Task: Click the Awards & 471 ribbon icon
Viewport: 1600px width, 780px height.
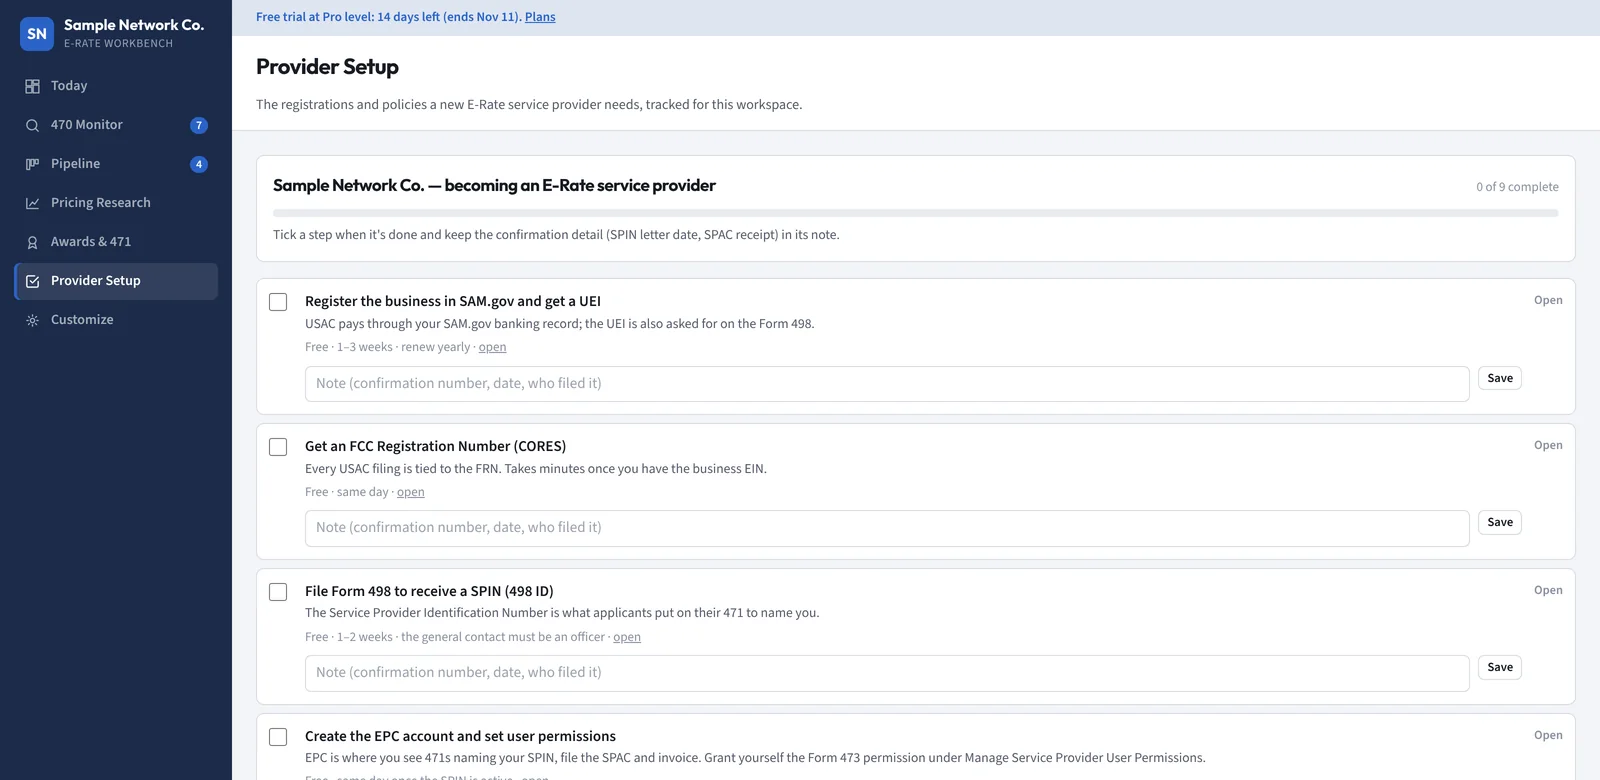Action: pyautogui.click(x=32, y=242)
